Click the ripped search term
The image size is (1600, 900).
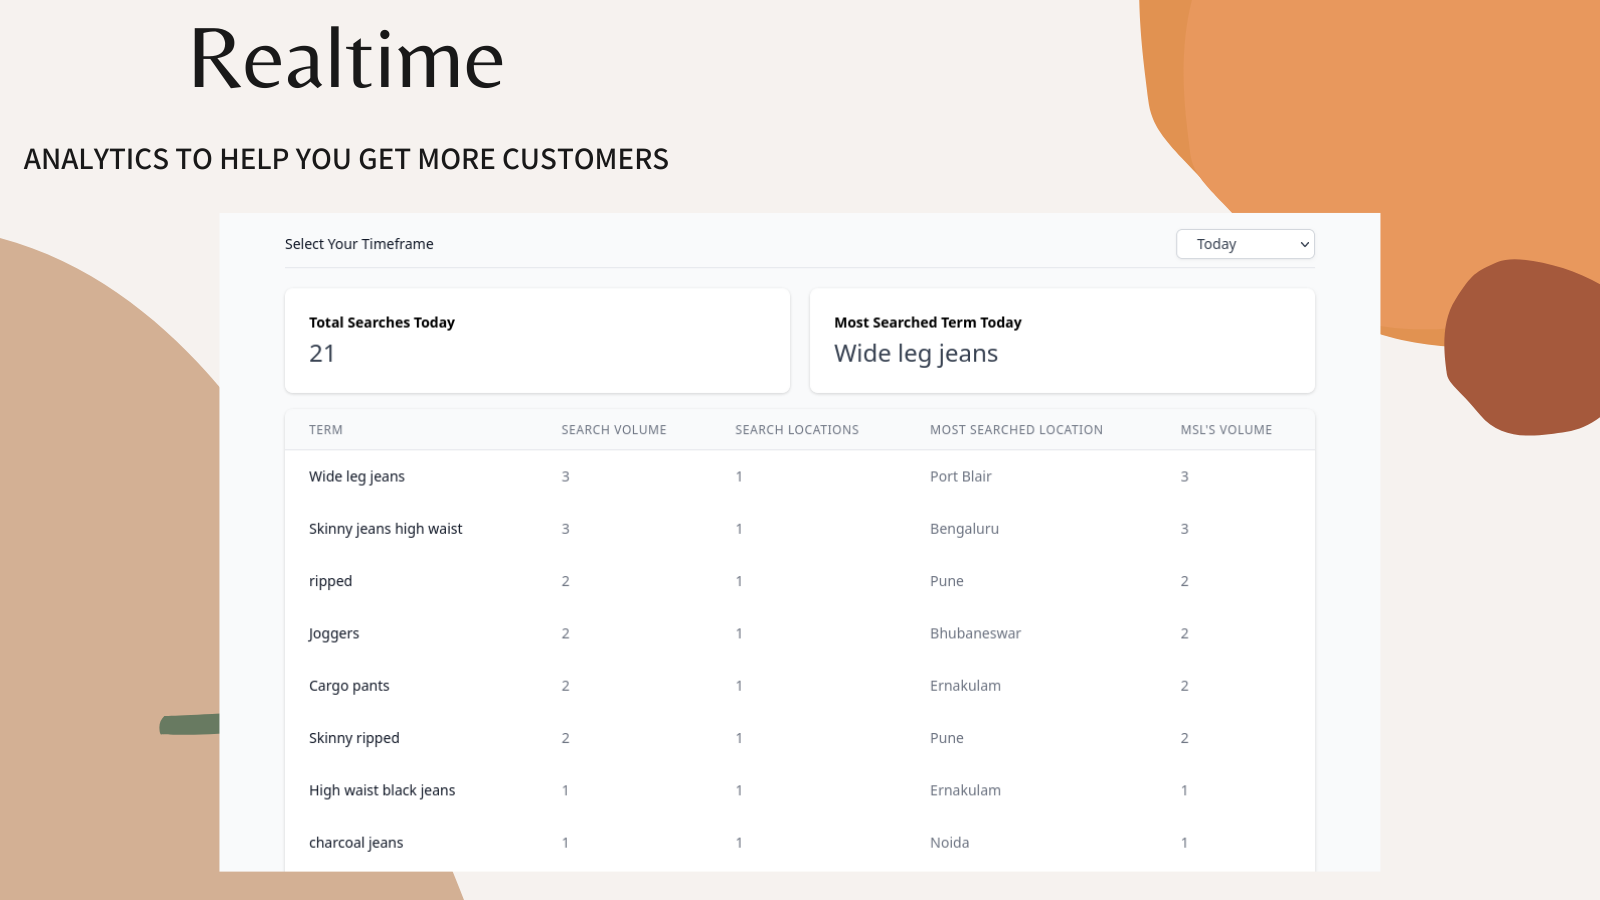pos(330,581)
